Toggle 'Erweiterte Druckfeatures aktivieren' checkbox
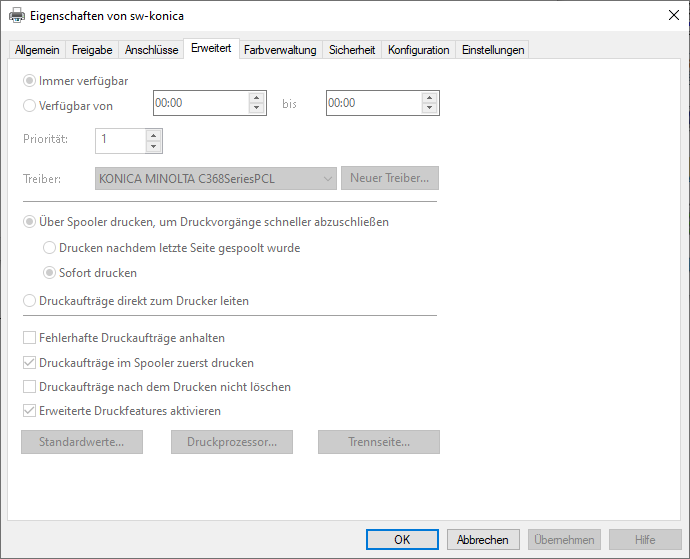 point(29,410)
